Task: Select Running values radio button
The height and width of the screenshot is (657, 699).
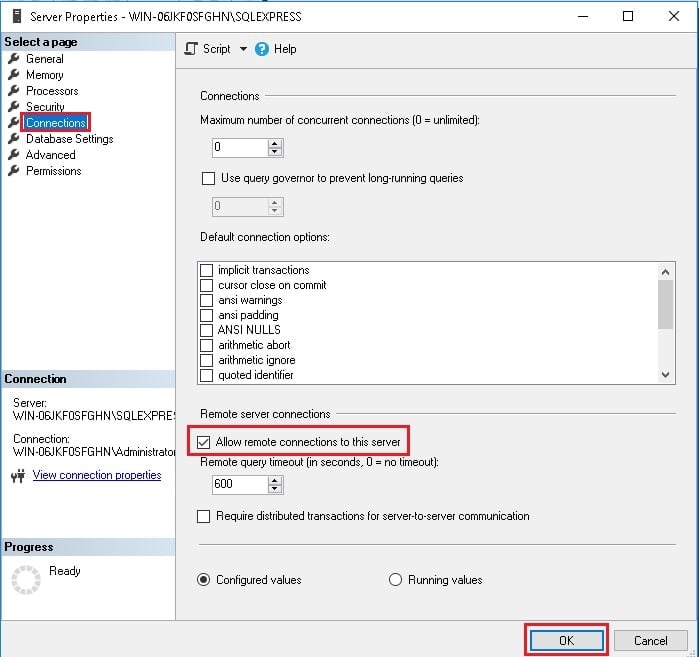Action: point(395,580)
